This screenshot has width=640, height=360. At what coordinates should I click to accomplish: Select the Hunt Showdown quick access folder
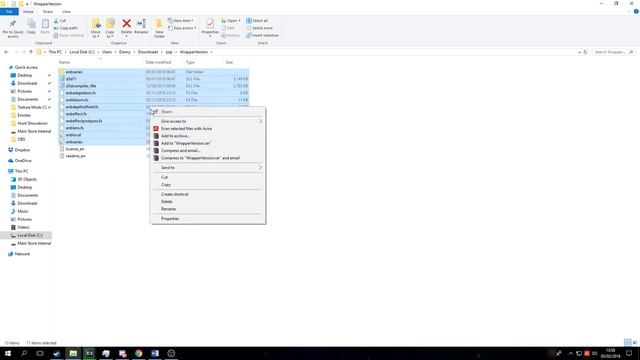[x=32, y=123]
